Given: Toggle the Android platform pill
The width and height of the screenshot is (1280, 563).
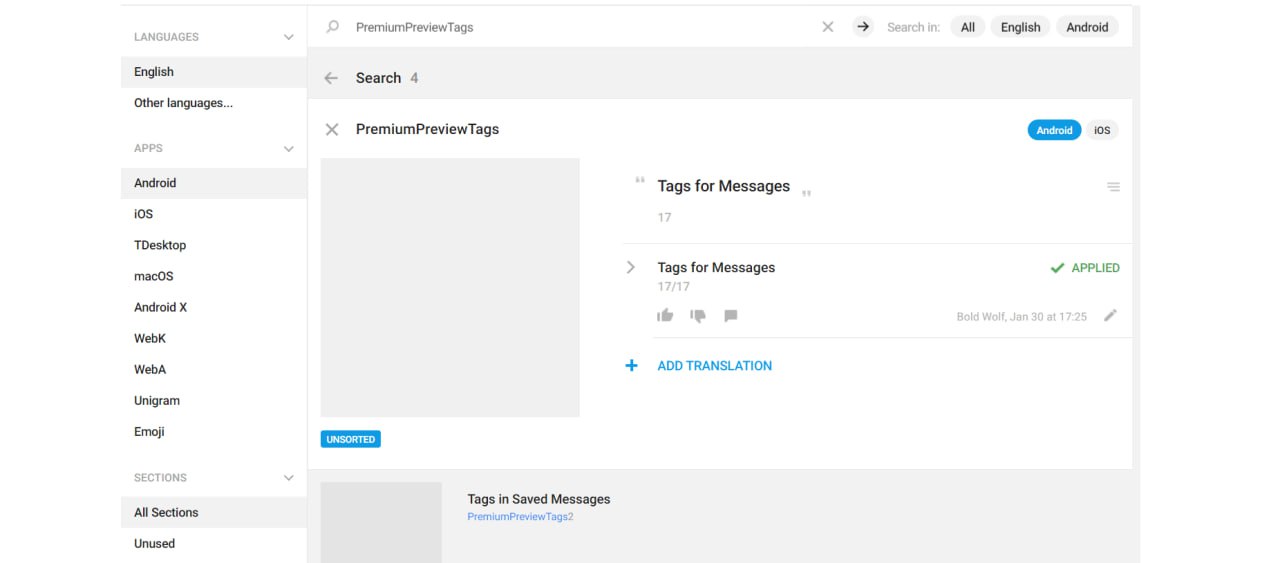Looking at the screenshot, I should tap(1054, 130).
